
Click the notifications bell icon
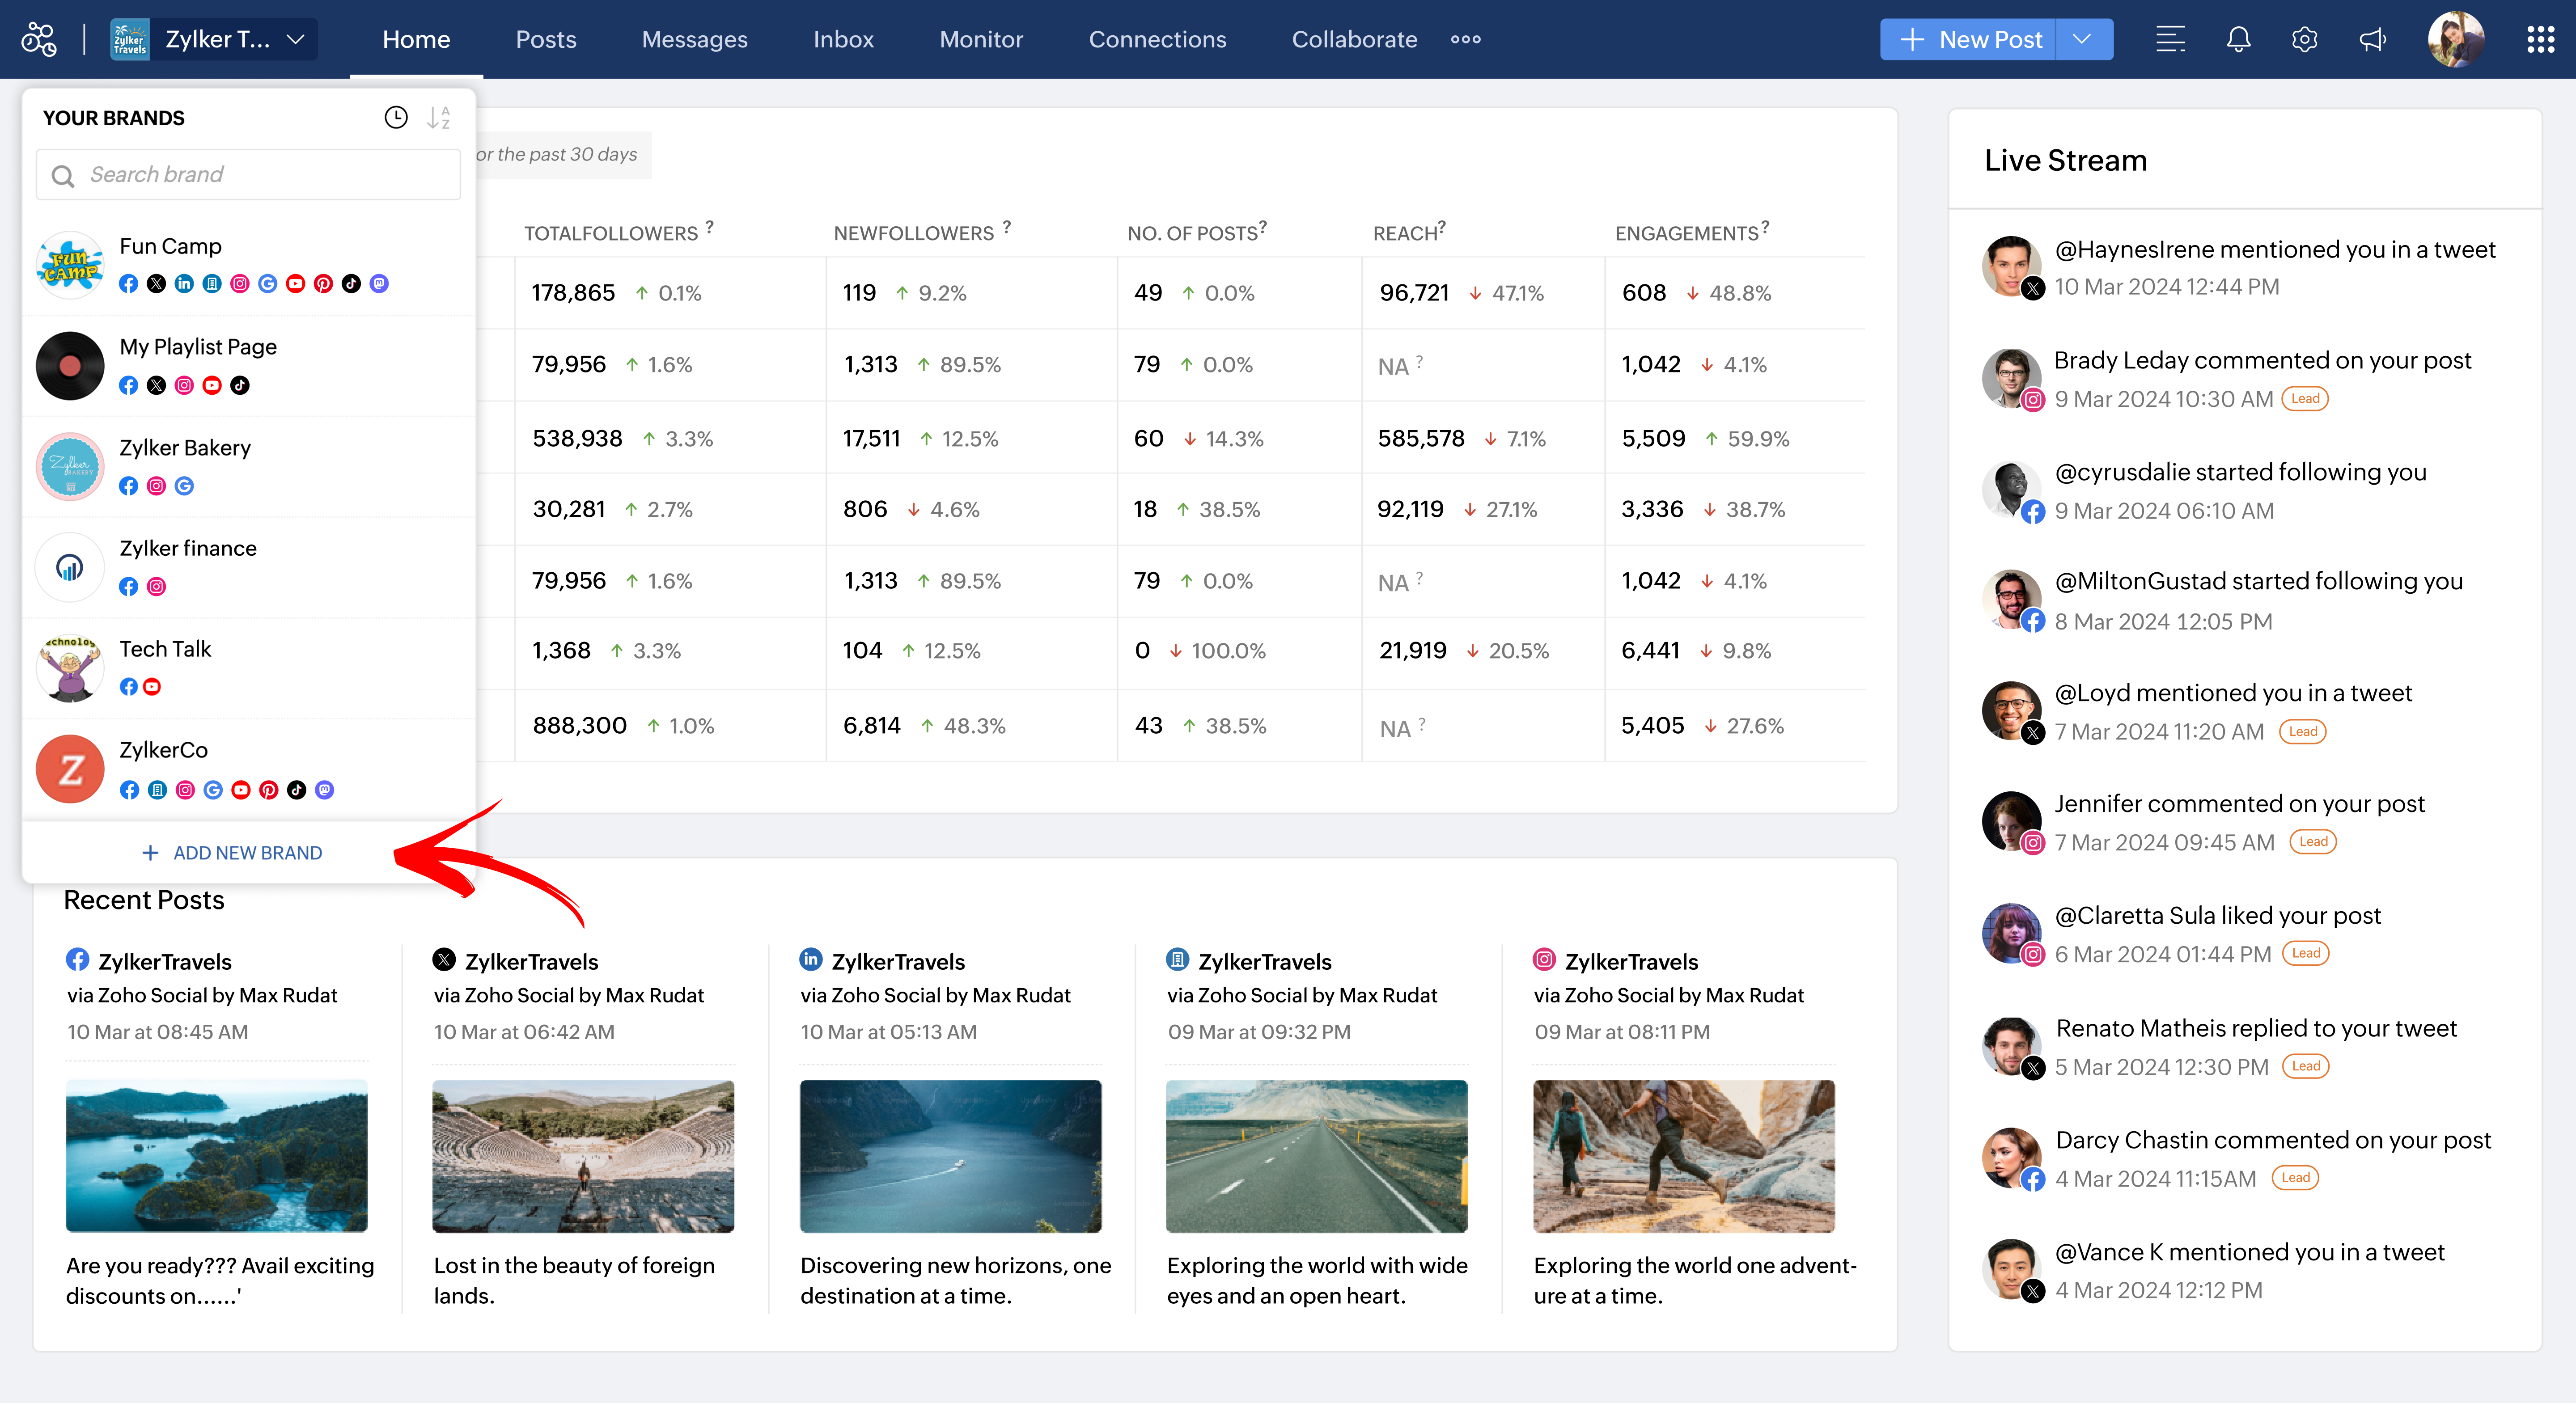coord(2238,40)
